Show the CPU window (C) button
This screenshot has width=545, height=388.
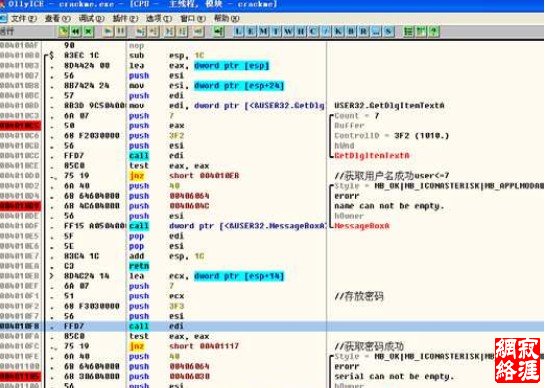pos(313,32)
